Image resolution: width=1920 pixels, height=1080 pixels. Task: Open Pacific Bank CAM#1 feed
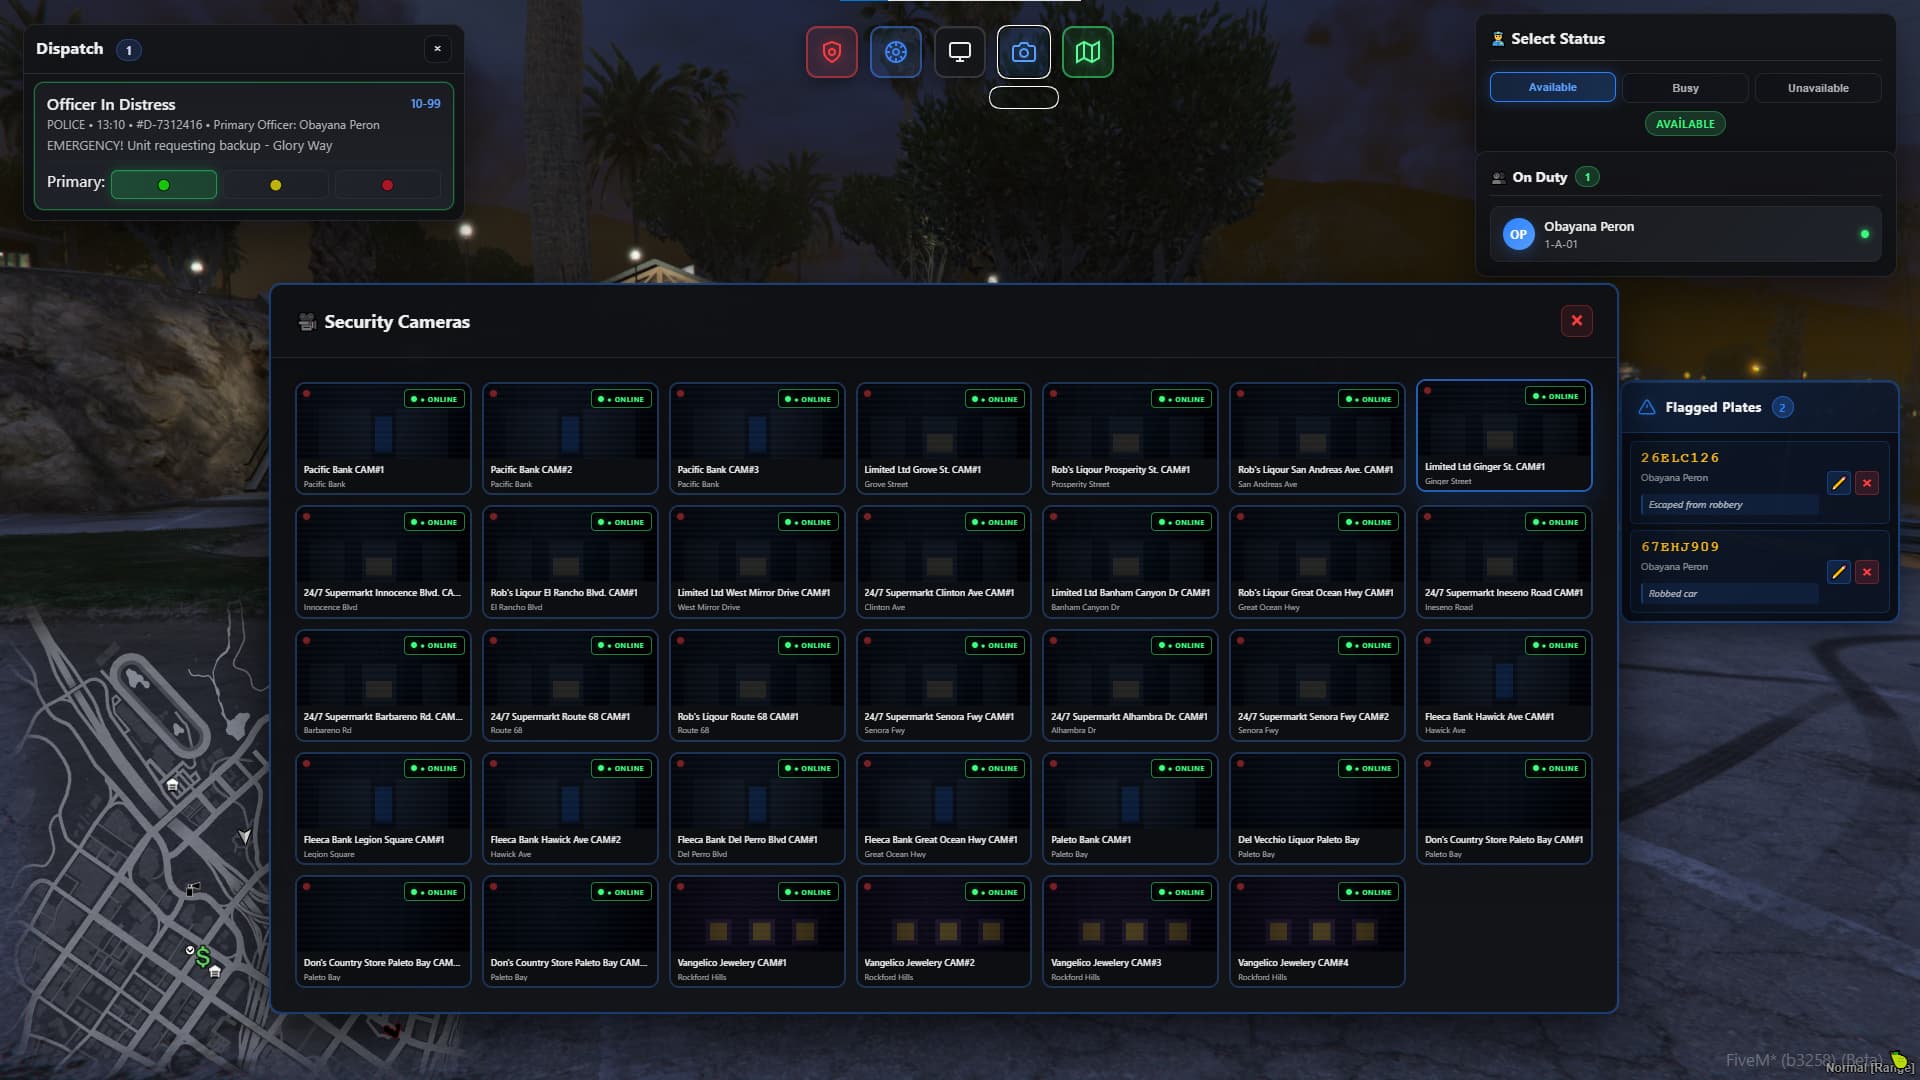point(383,438)
